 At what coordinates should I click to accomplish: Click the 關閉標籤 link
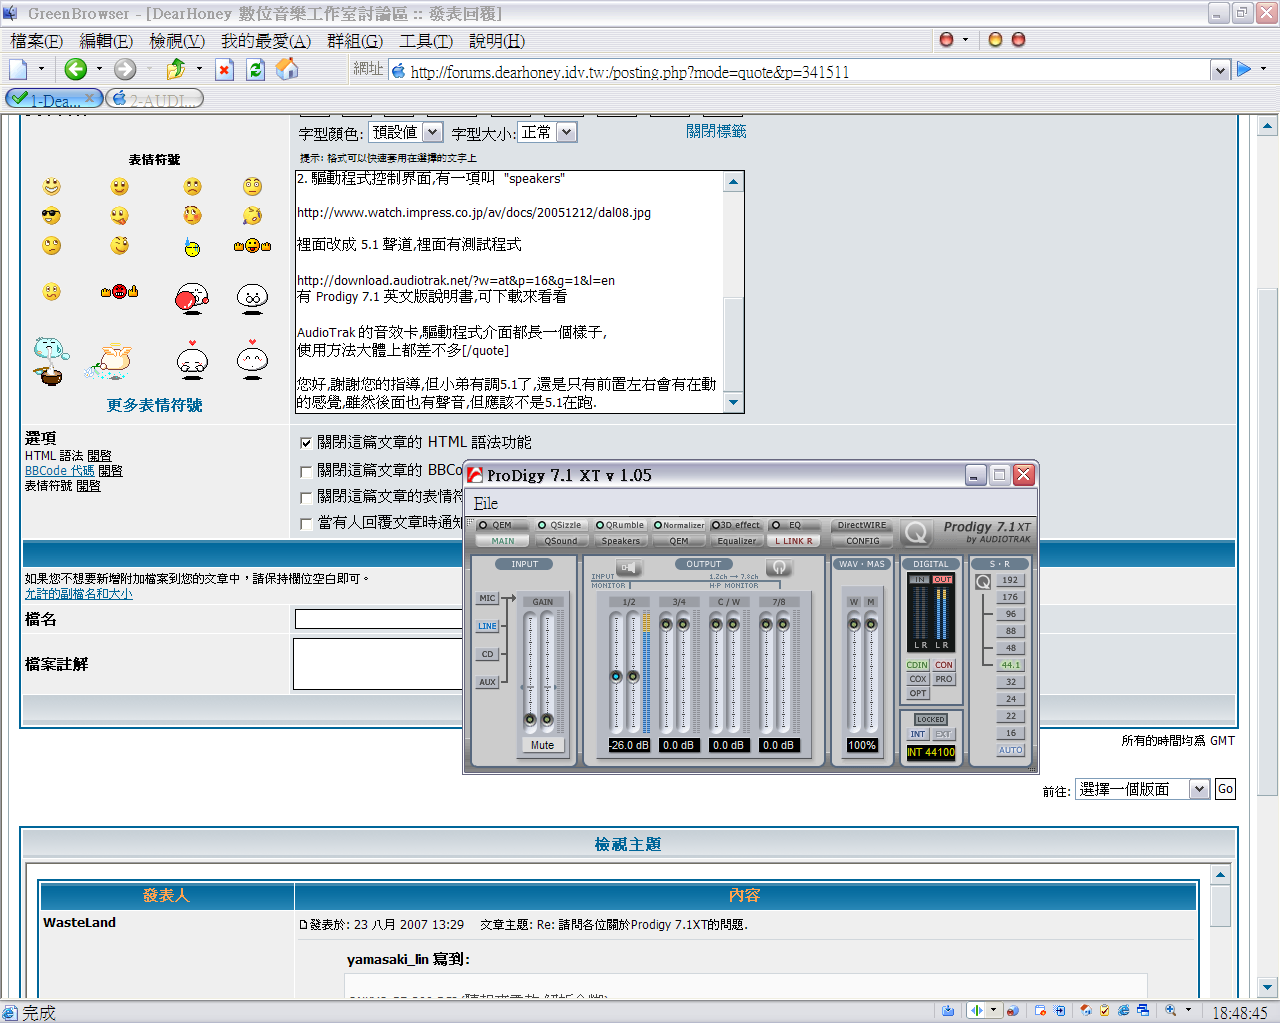[716, 131]
